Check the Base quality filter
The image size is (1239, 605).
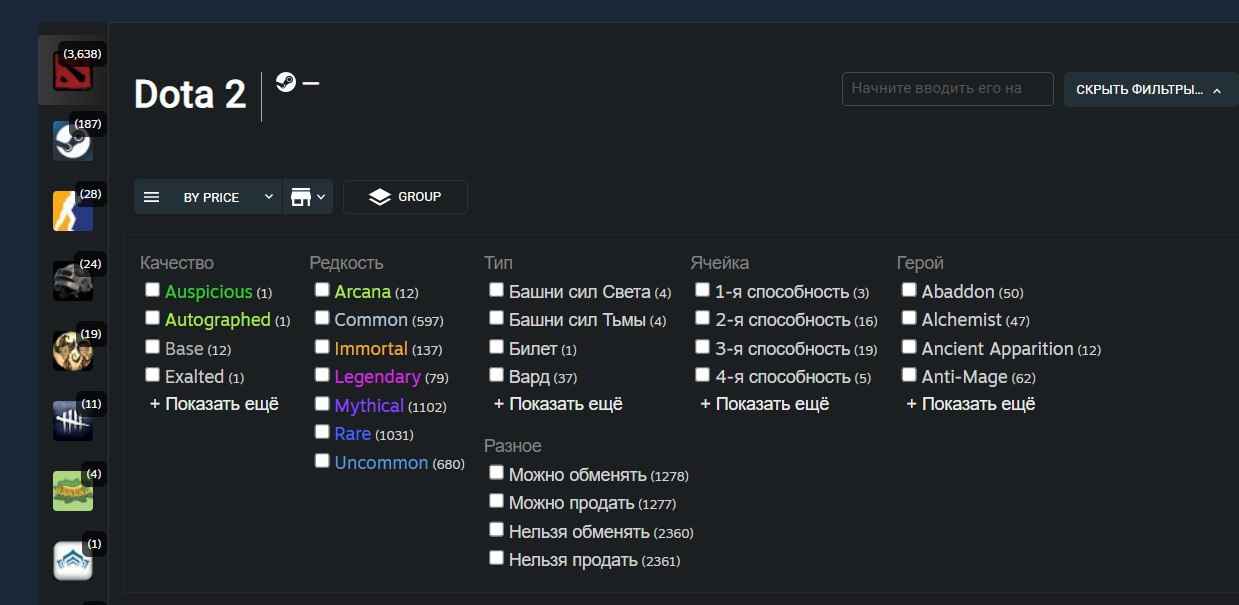click(152, 346)
